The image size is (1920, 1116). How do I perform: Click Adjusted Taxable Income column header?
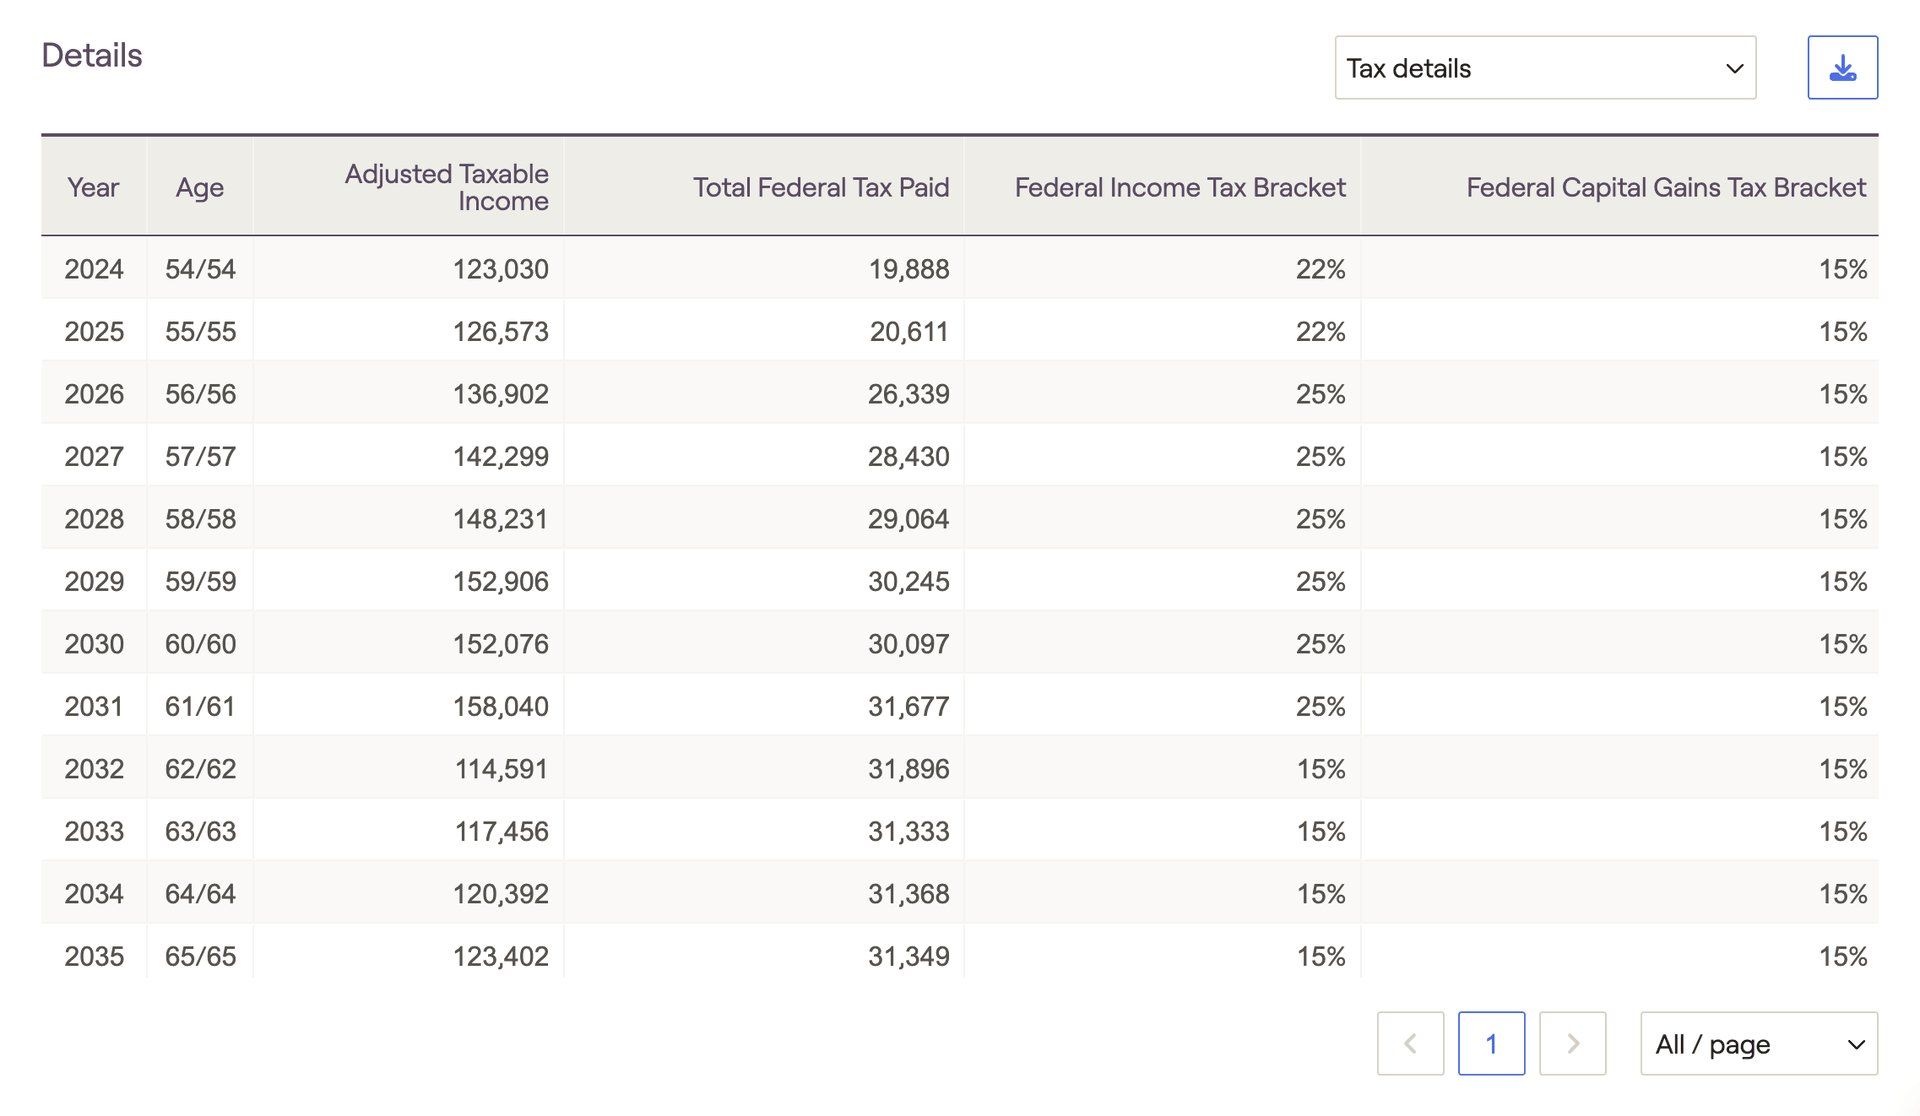pos(447,187)
